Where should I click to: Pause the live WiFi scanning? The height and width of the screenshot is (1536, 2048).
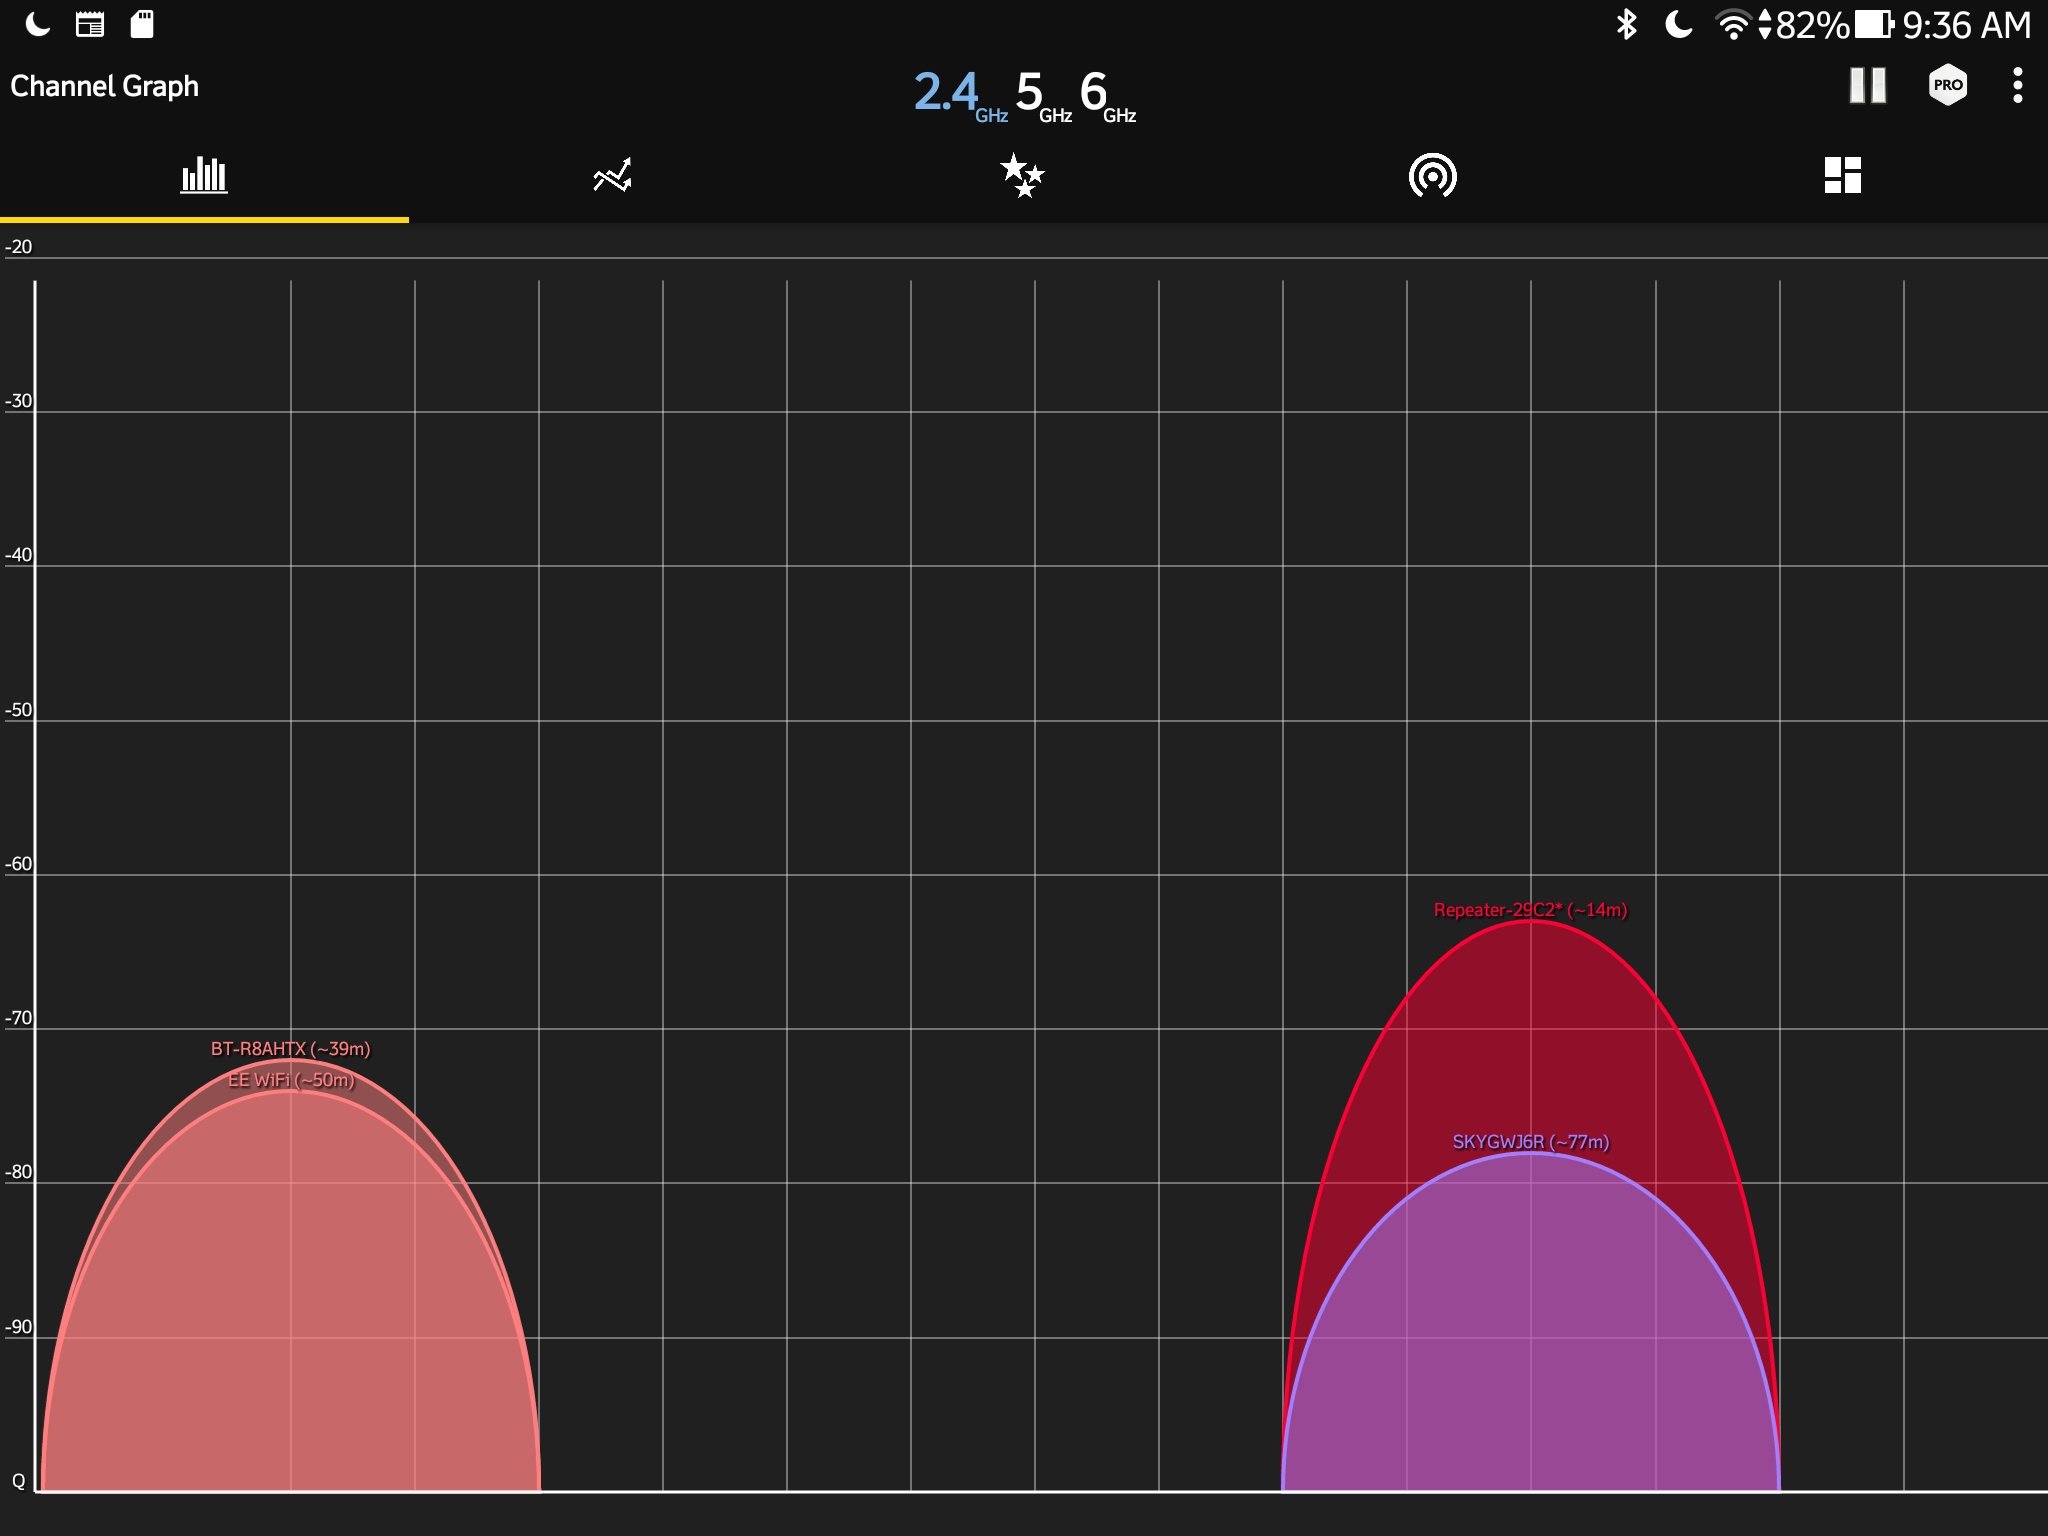point(1867,86)
